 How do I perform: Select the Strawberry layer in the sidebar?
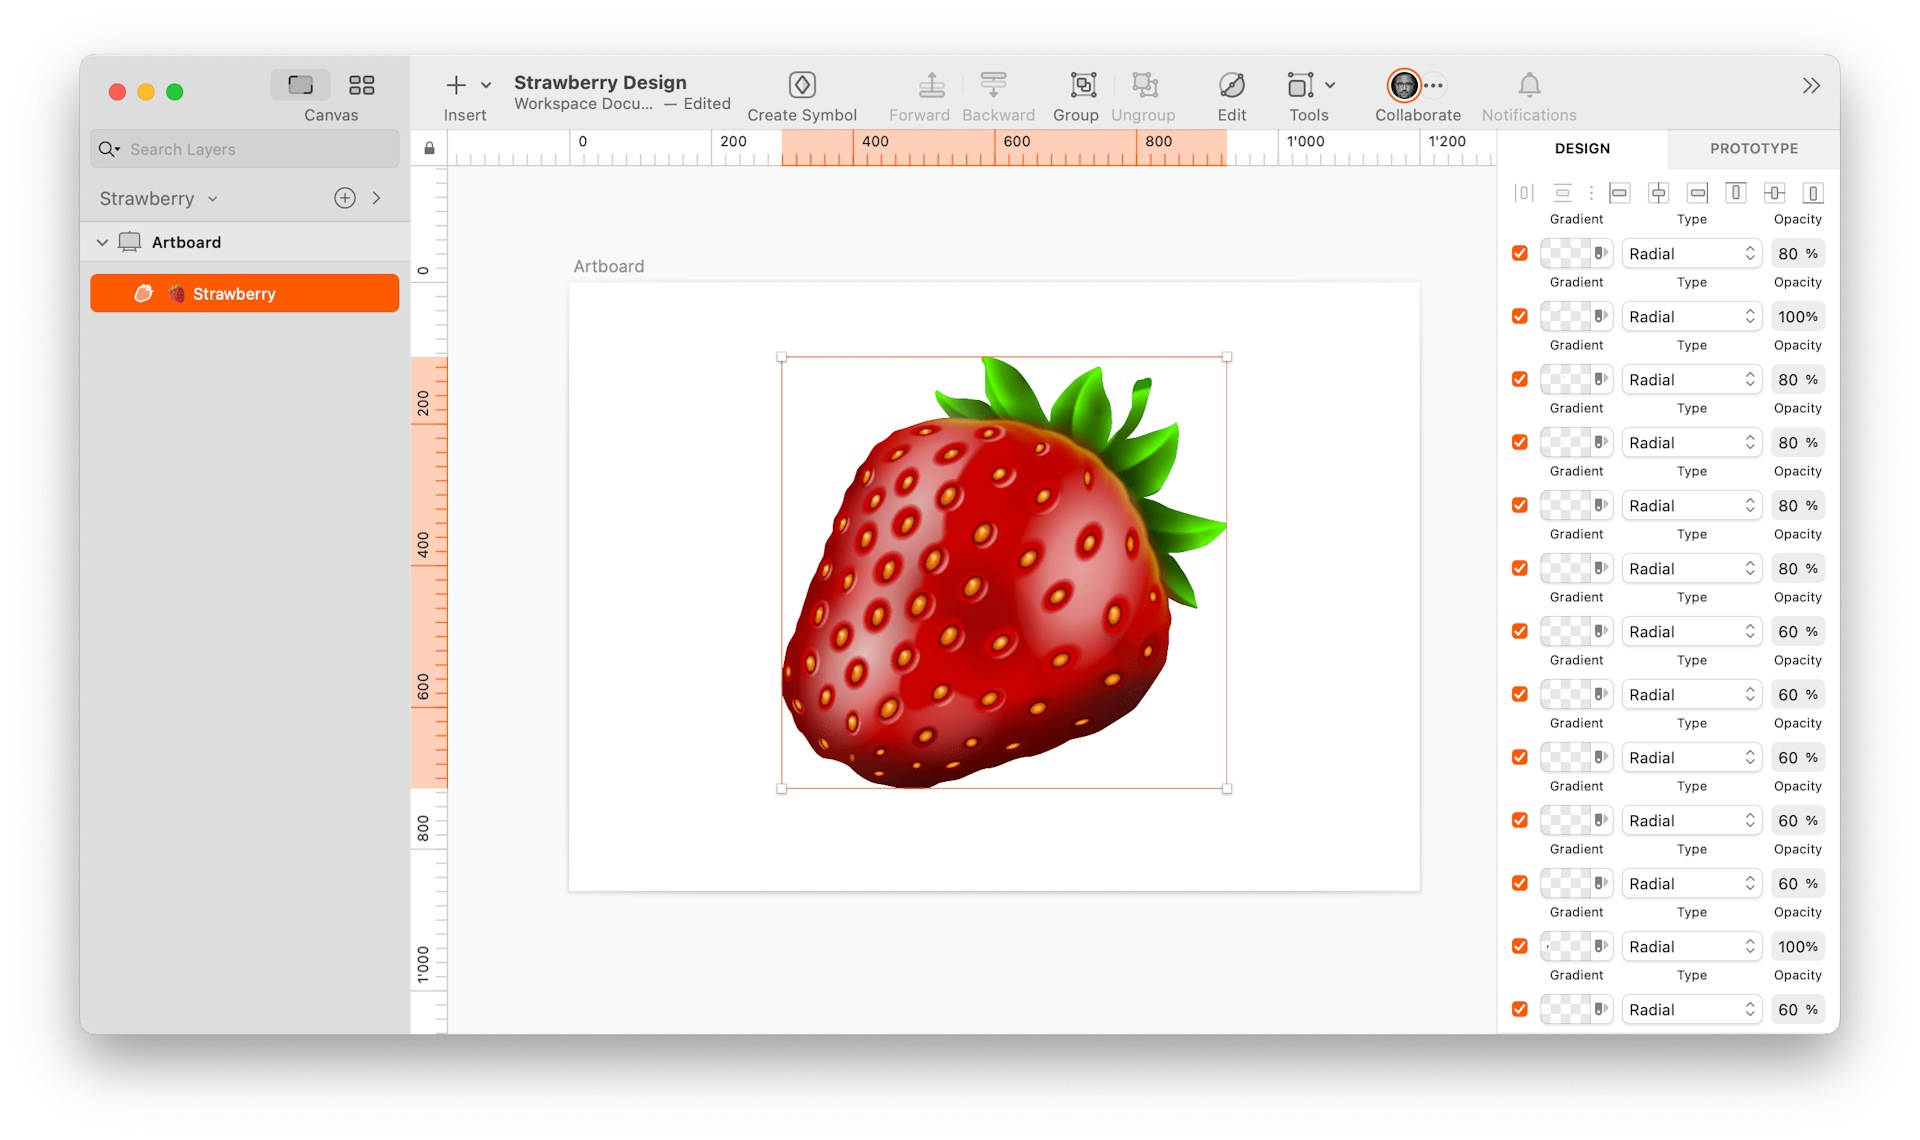click(x=244, y=293)
